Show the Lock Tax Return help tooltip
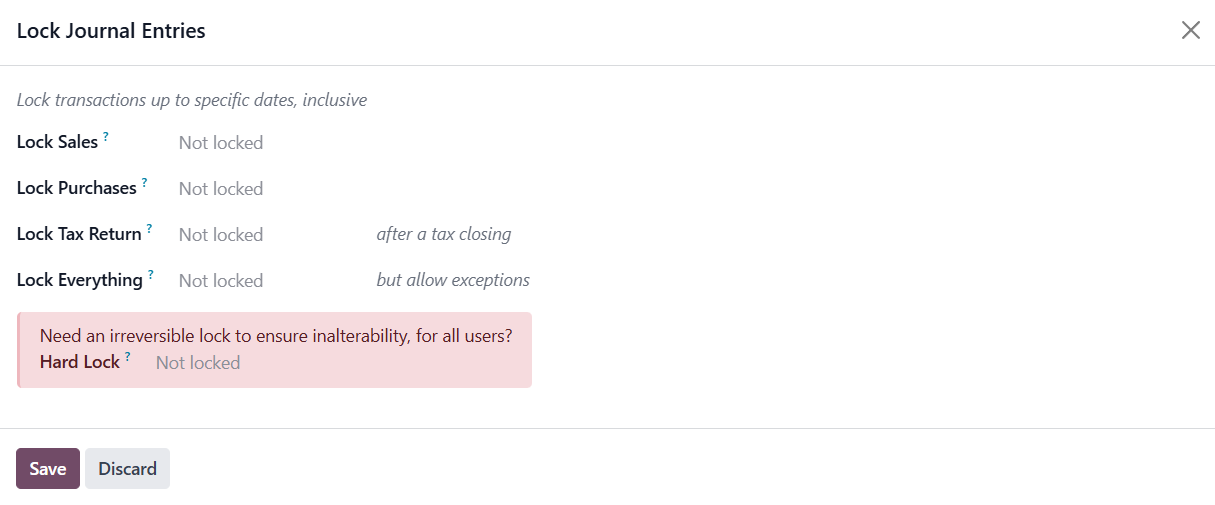The image size is (1215, 505). coord(149,229)
